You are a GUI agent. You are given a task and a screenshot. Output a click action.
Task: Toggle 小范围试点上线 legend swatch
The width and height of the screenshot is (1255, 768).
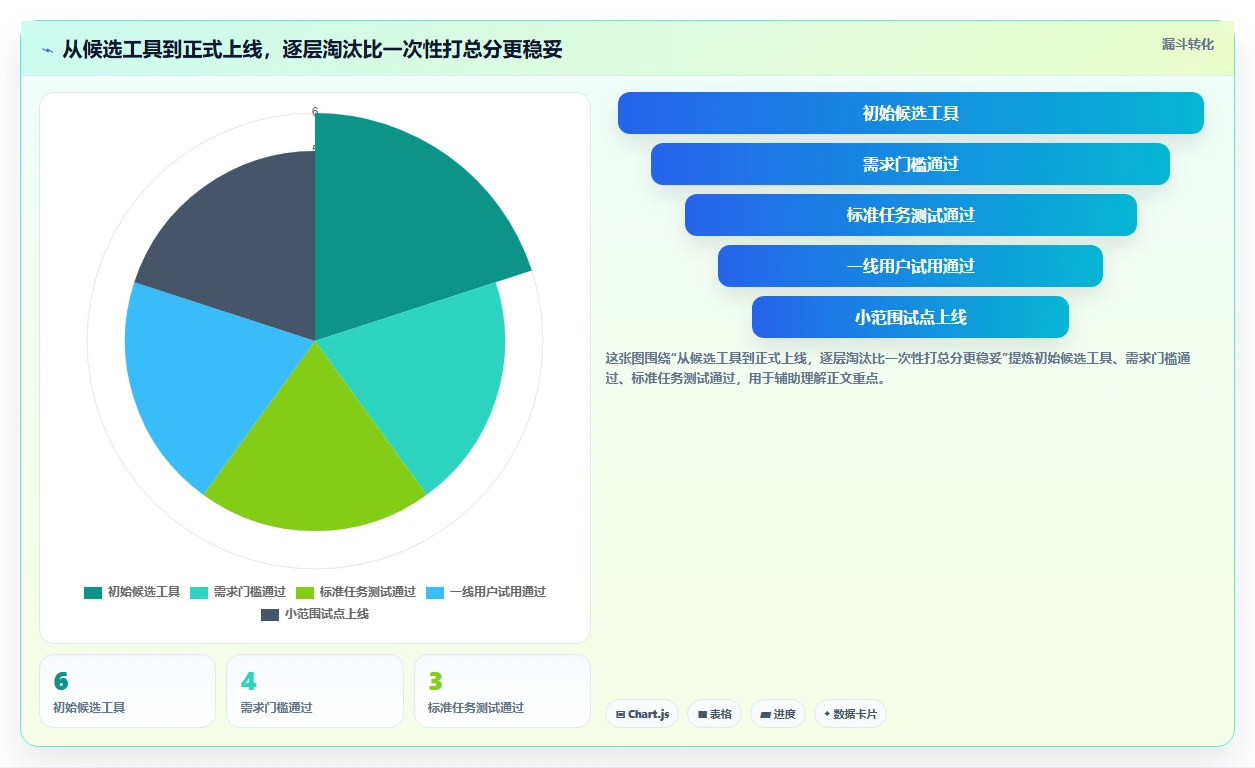(x=270, y=614)
